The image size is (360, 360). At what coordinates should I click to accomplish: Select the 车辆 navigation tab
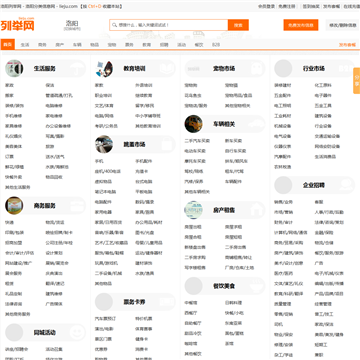pyautogui.click(x=77, y=44)
